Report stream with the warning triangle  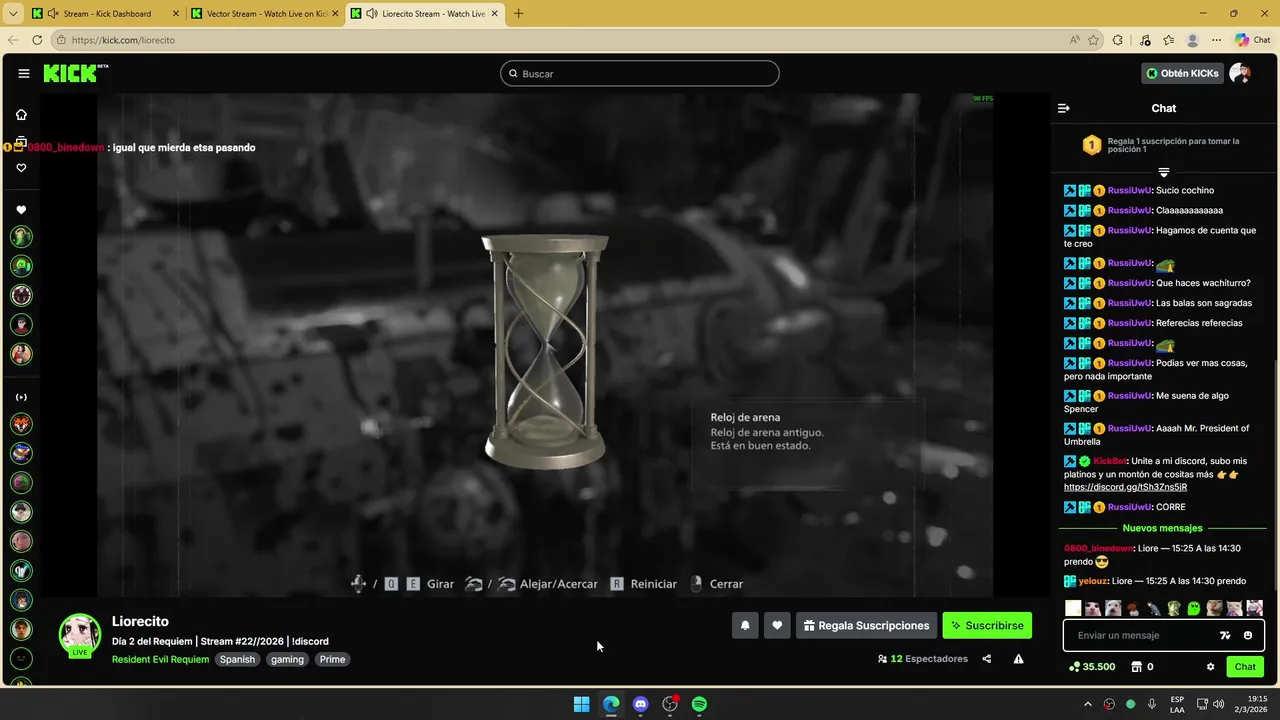(1018, 659)
